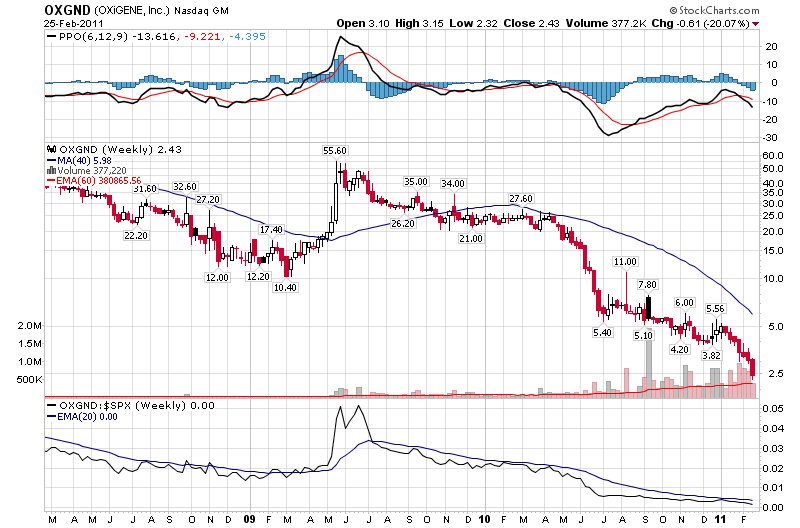Click the blue legend line before EMA(20)
The height and width of the screenshot is (528, 800).
click(51, 417)
